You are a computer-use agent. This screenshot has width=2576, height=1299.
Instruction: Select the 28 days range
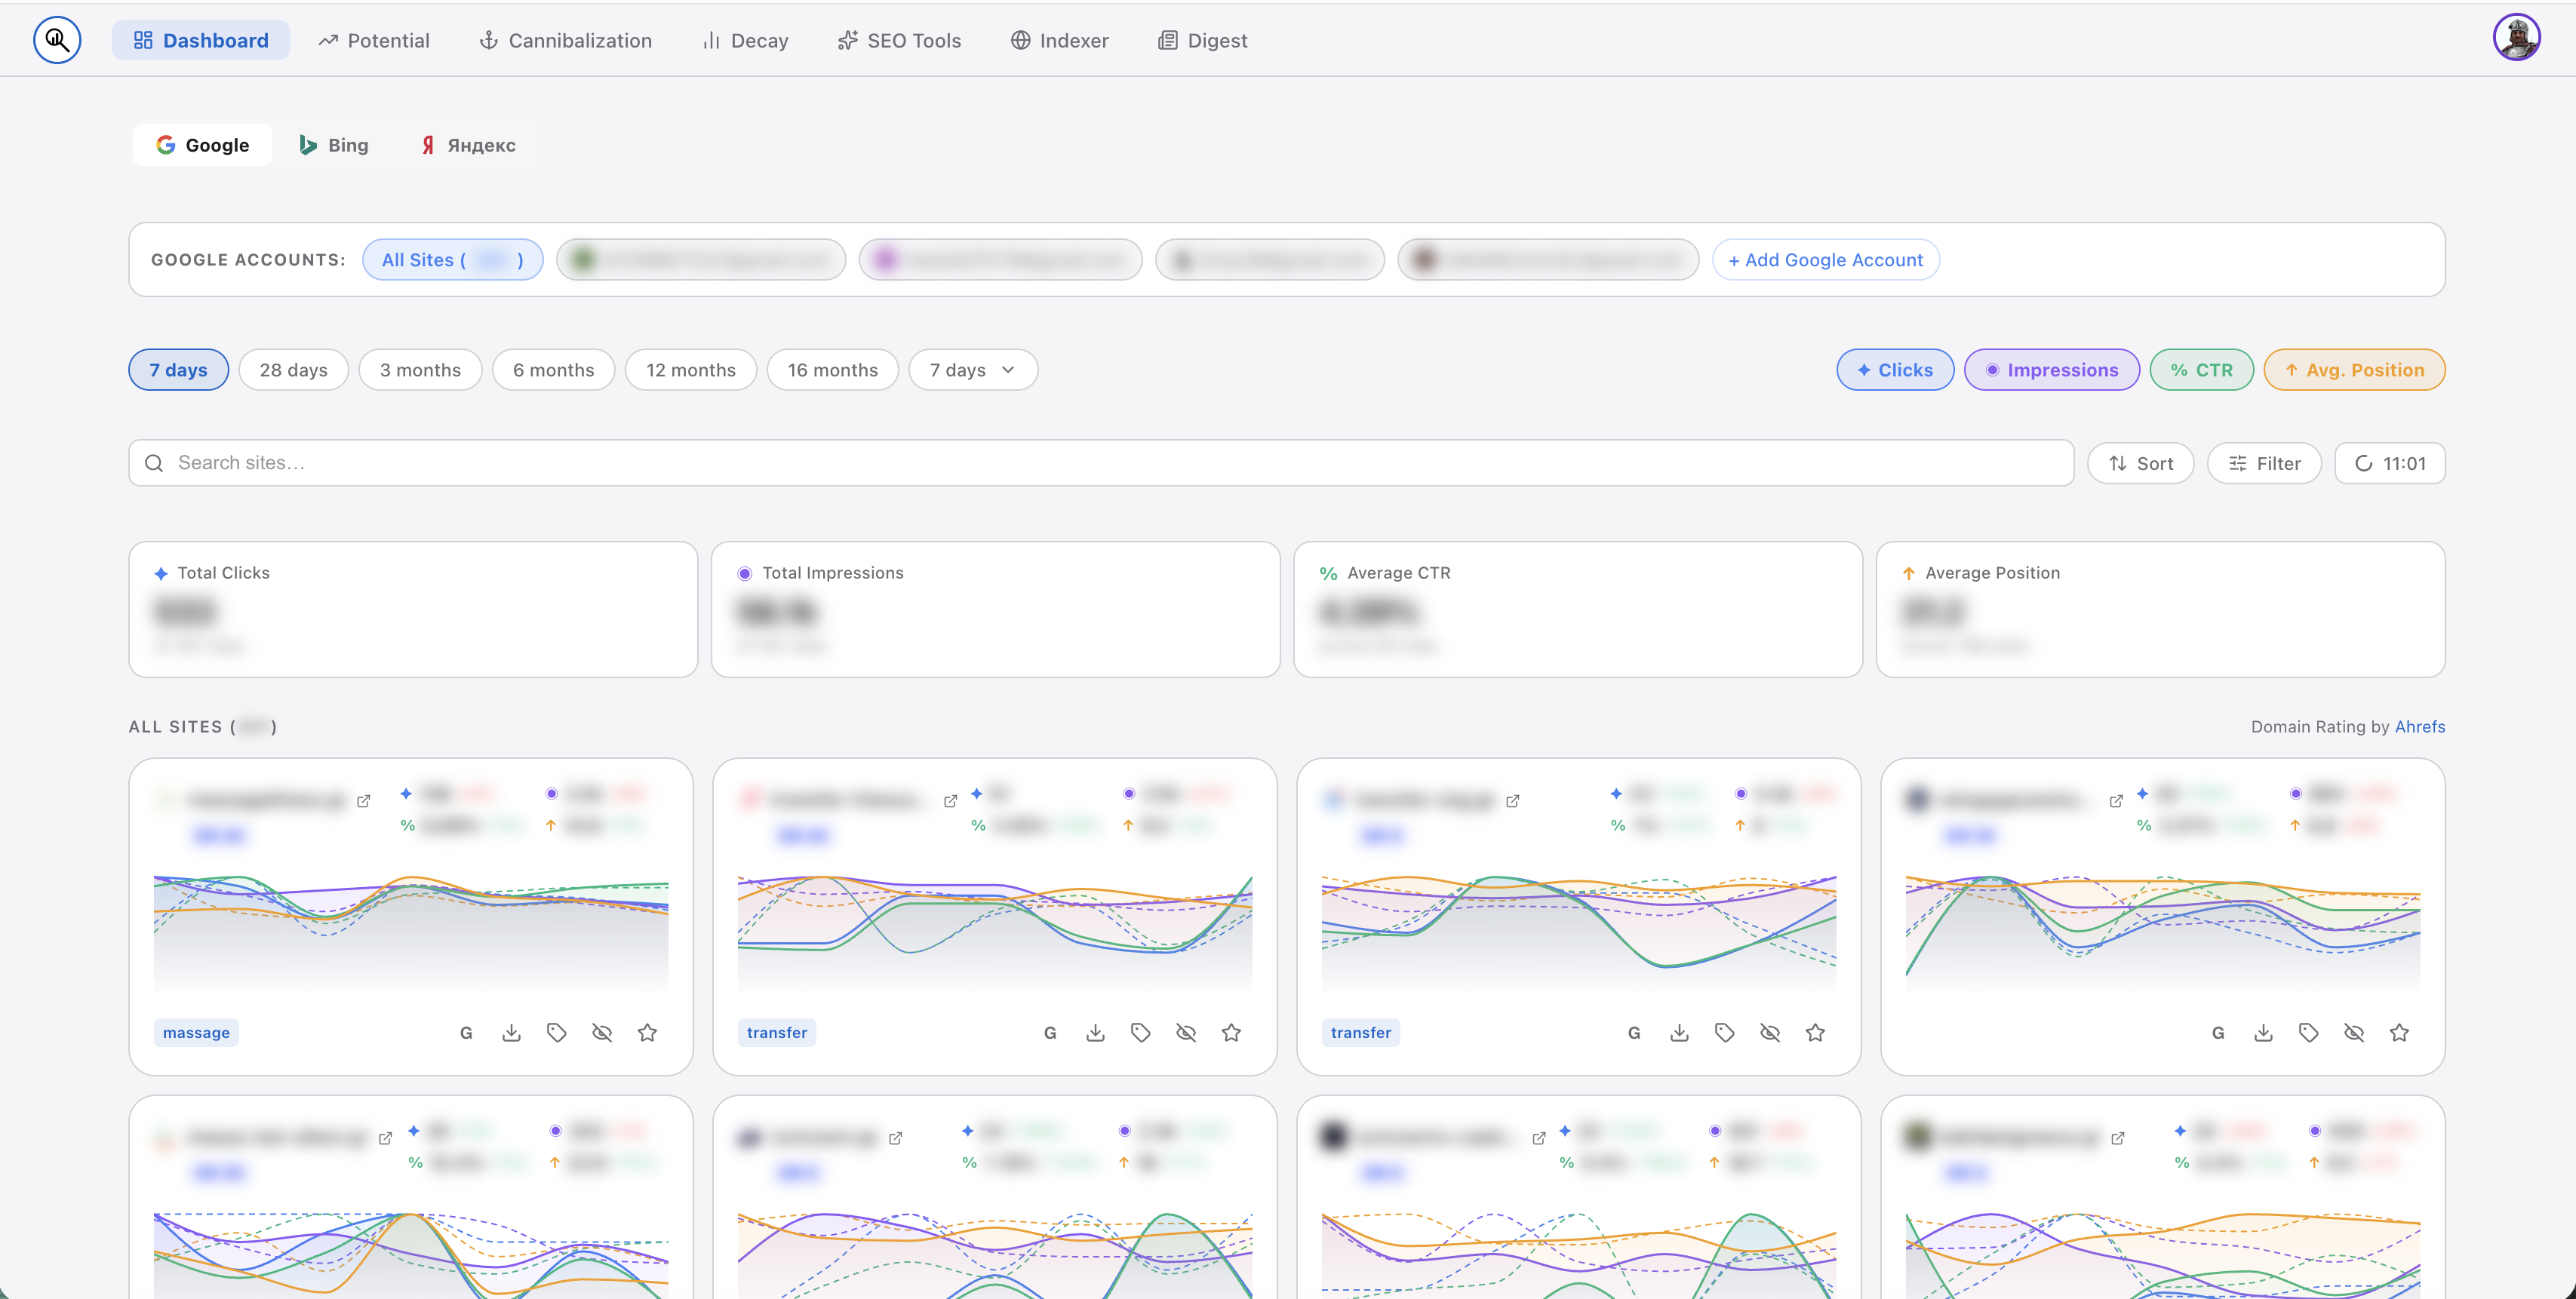pyautogui.click(x=294, y=370)
